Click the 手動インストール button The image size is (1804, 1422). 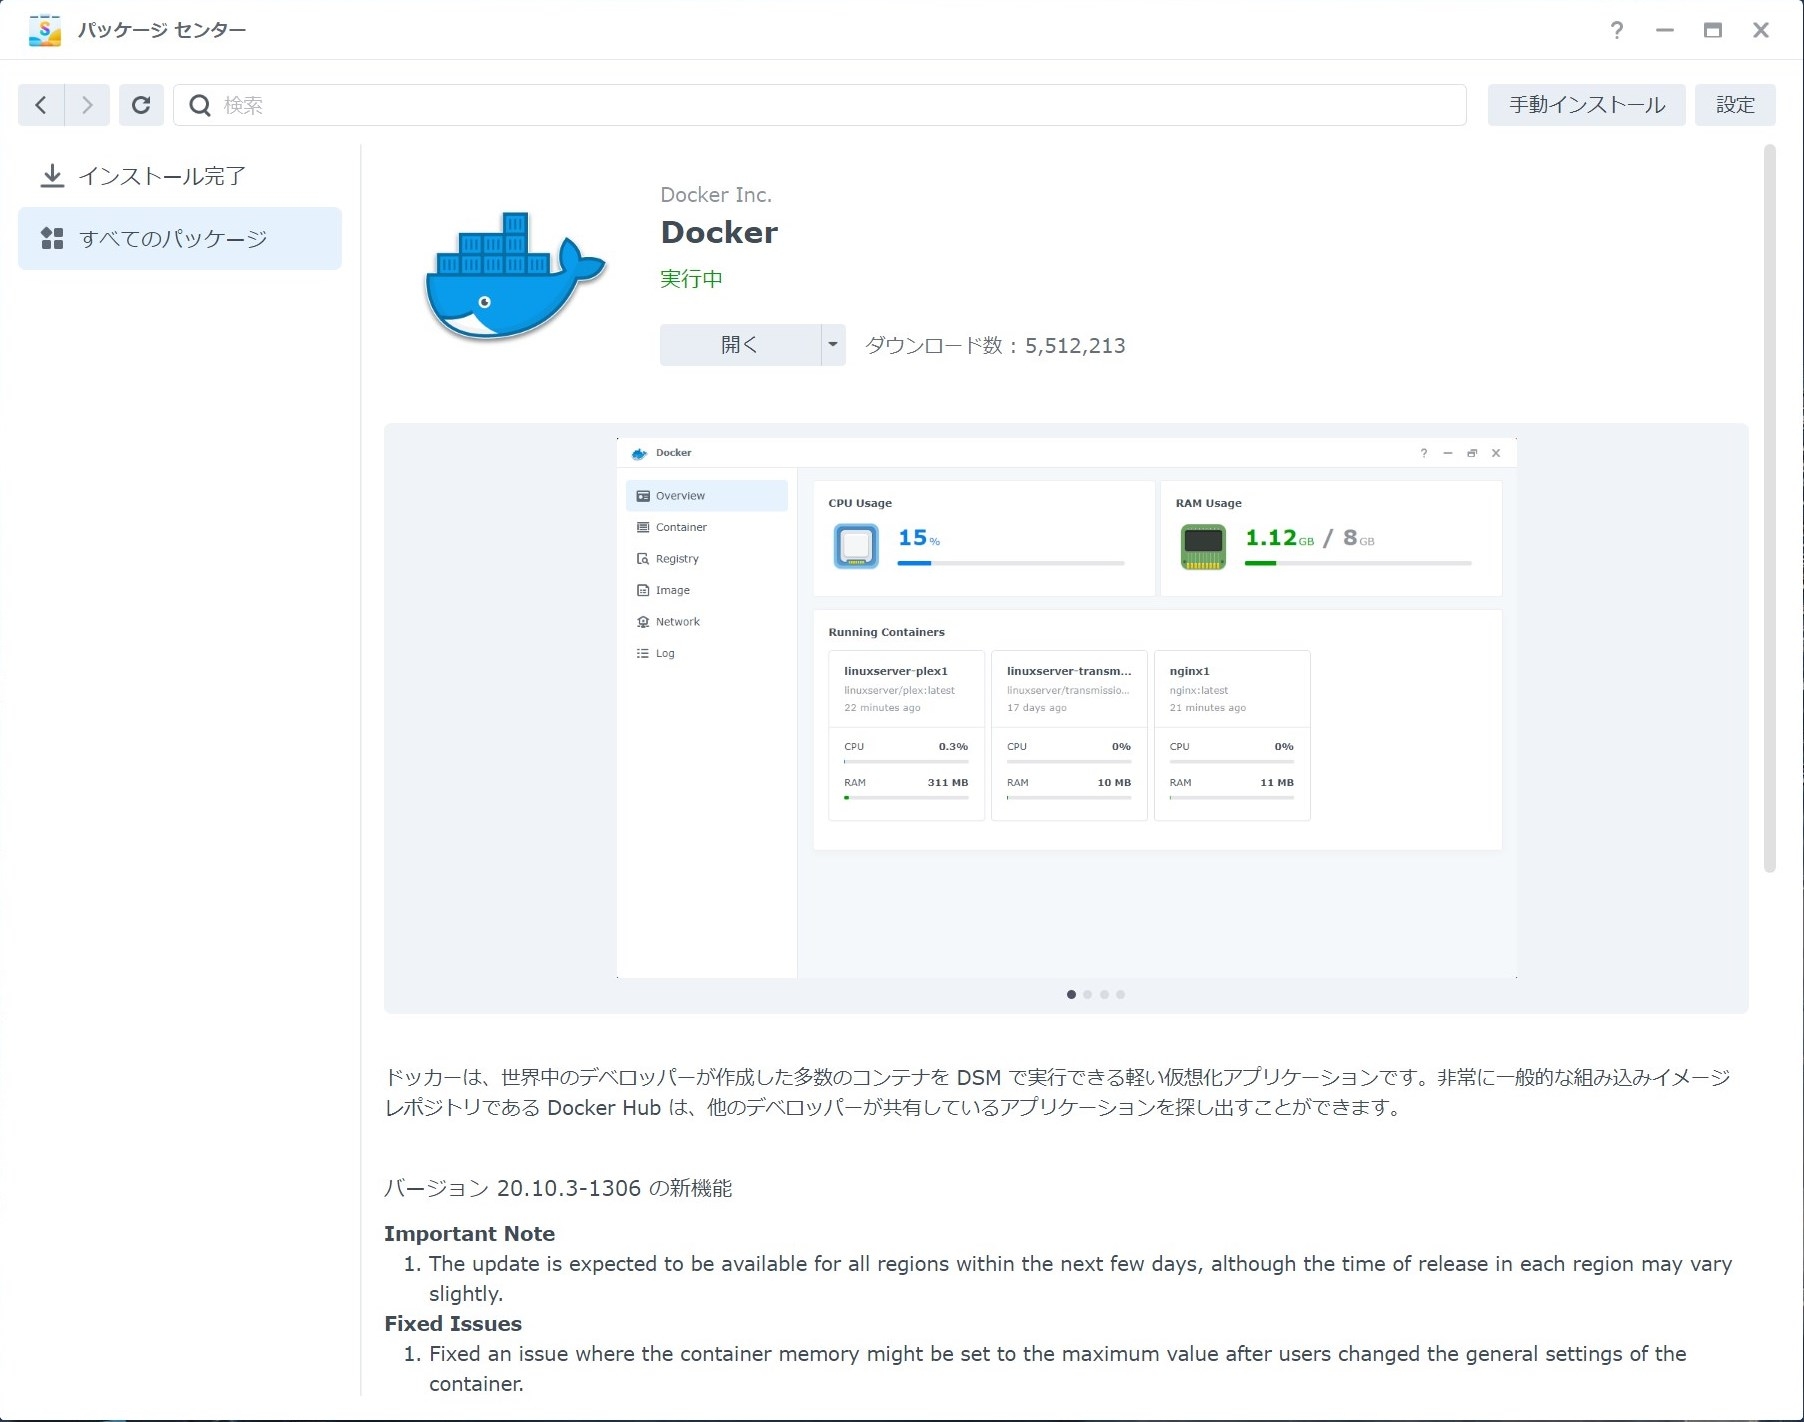[x=1586, y=105]
